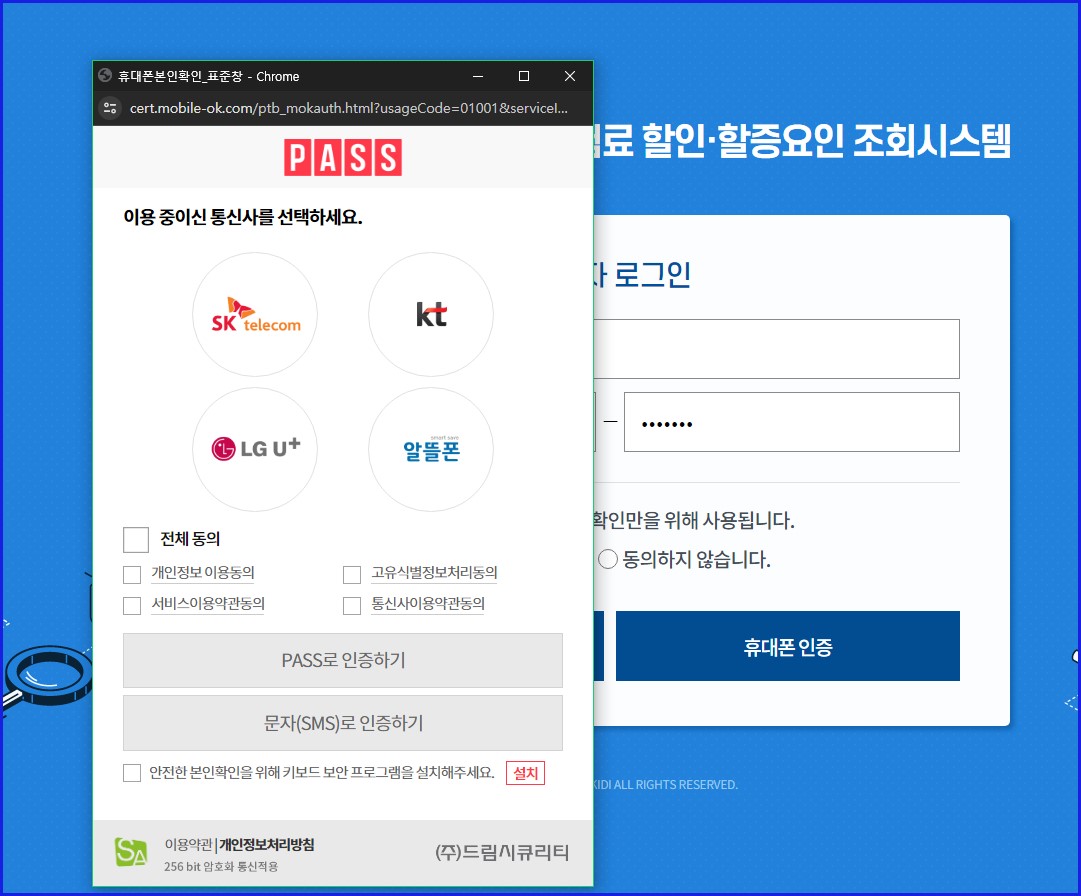
Task: Click the top name input field
Action: pyautogui.click(x=776, y=349)
